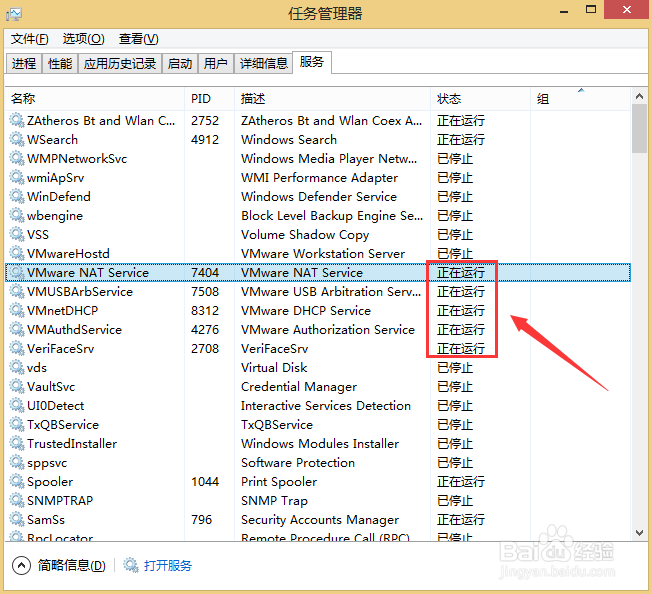652x594 pixels.
Task: Collapse view with 简略信息(D) button
Action: click(59, 565)
